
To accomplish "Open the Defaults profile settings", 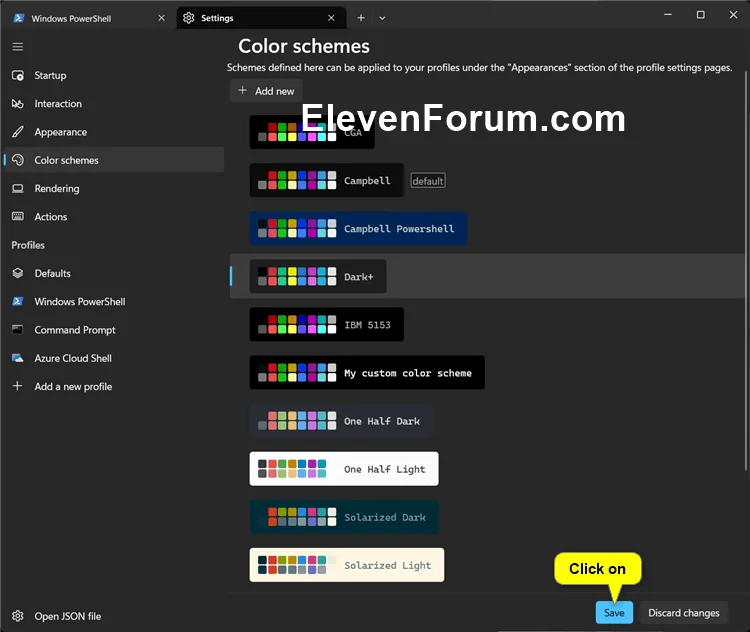I will pyautogui.click(x=114, y=273).
